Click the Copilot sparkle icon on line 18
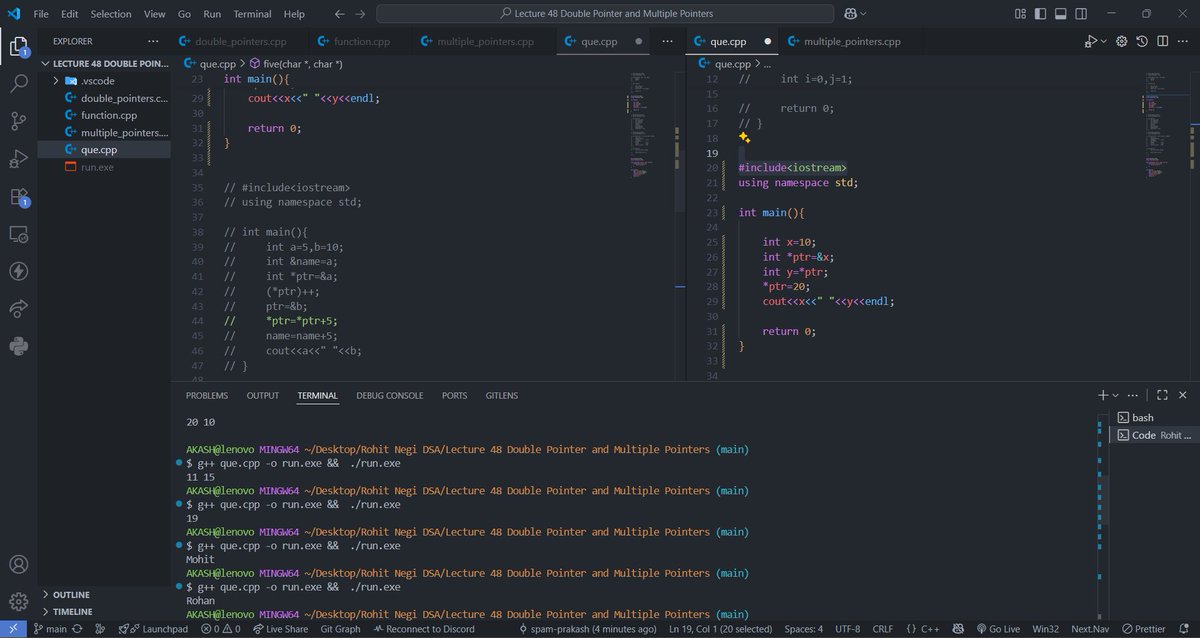 [744, 137]
